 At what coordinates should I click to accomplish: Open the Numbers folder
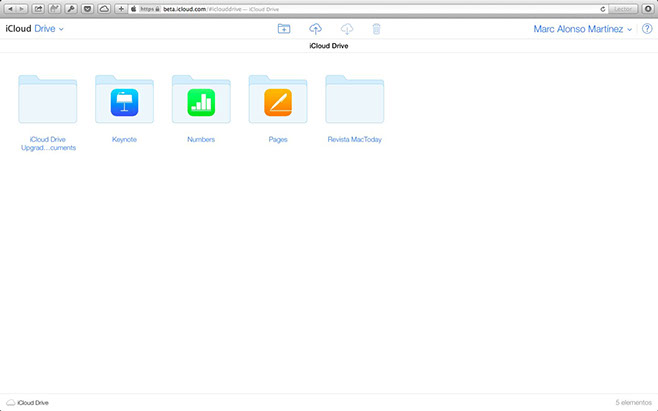point(201,101)
